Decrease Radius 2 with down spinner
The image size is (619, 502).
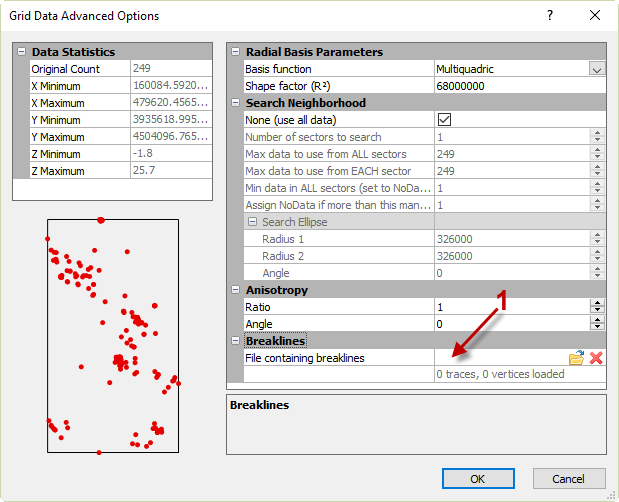[597, 260]
